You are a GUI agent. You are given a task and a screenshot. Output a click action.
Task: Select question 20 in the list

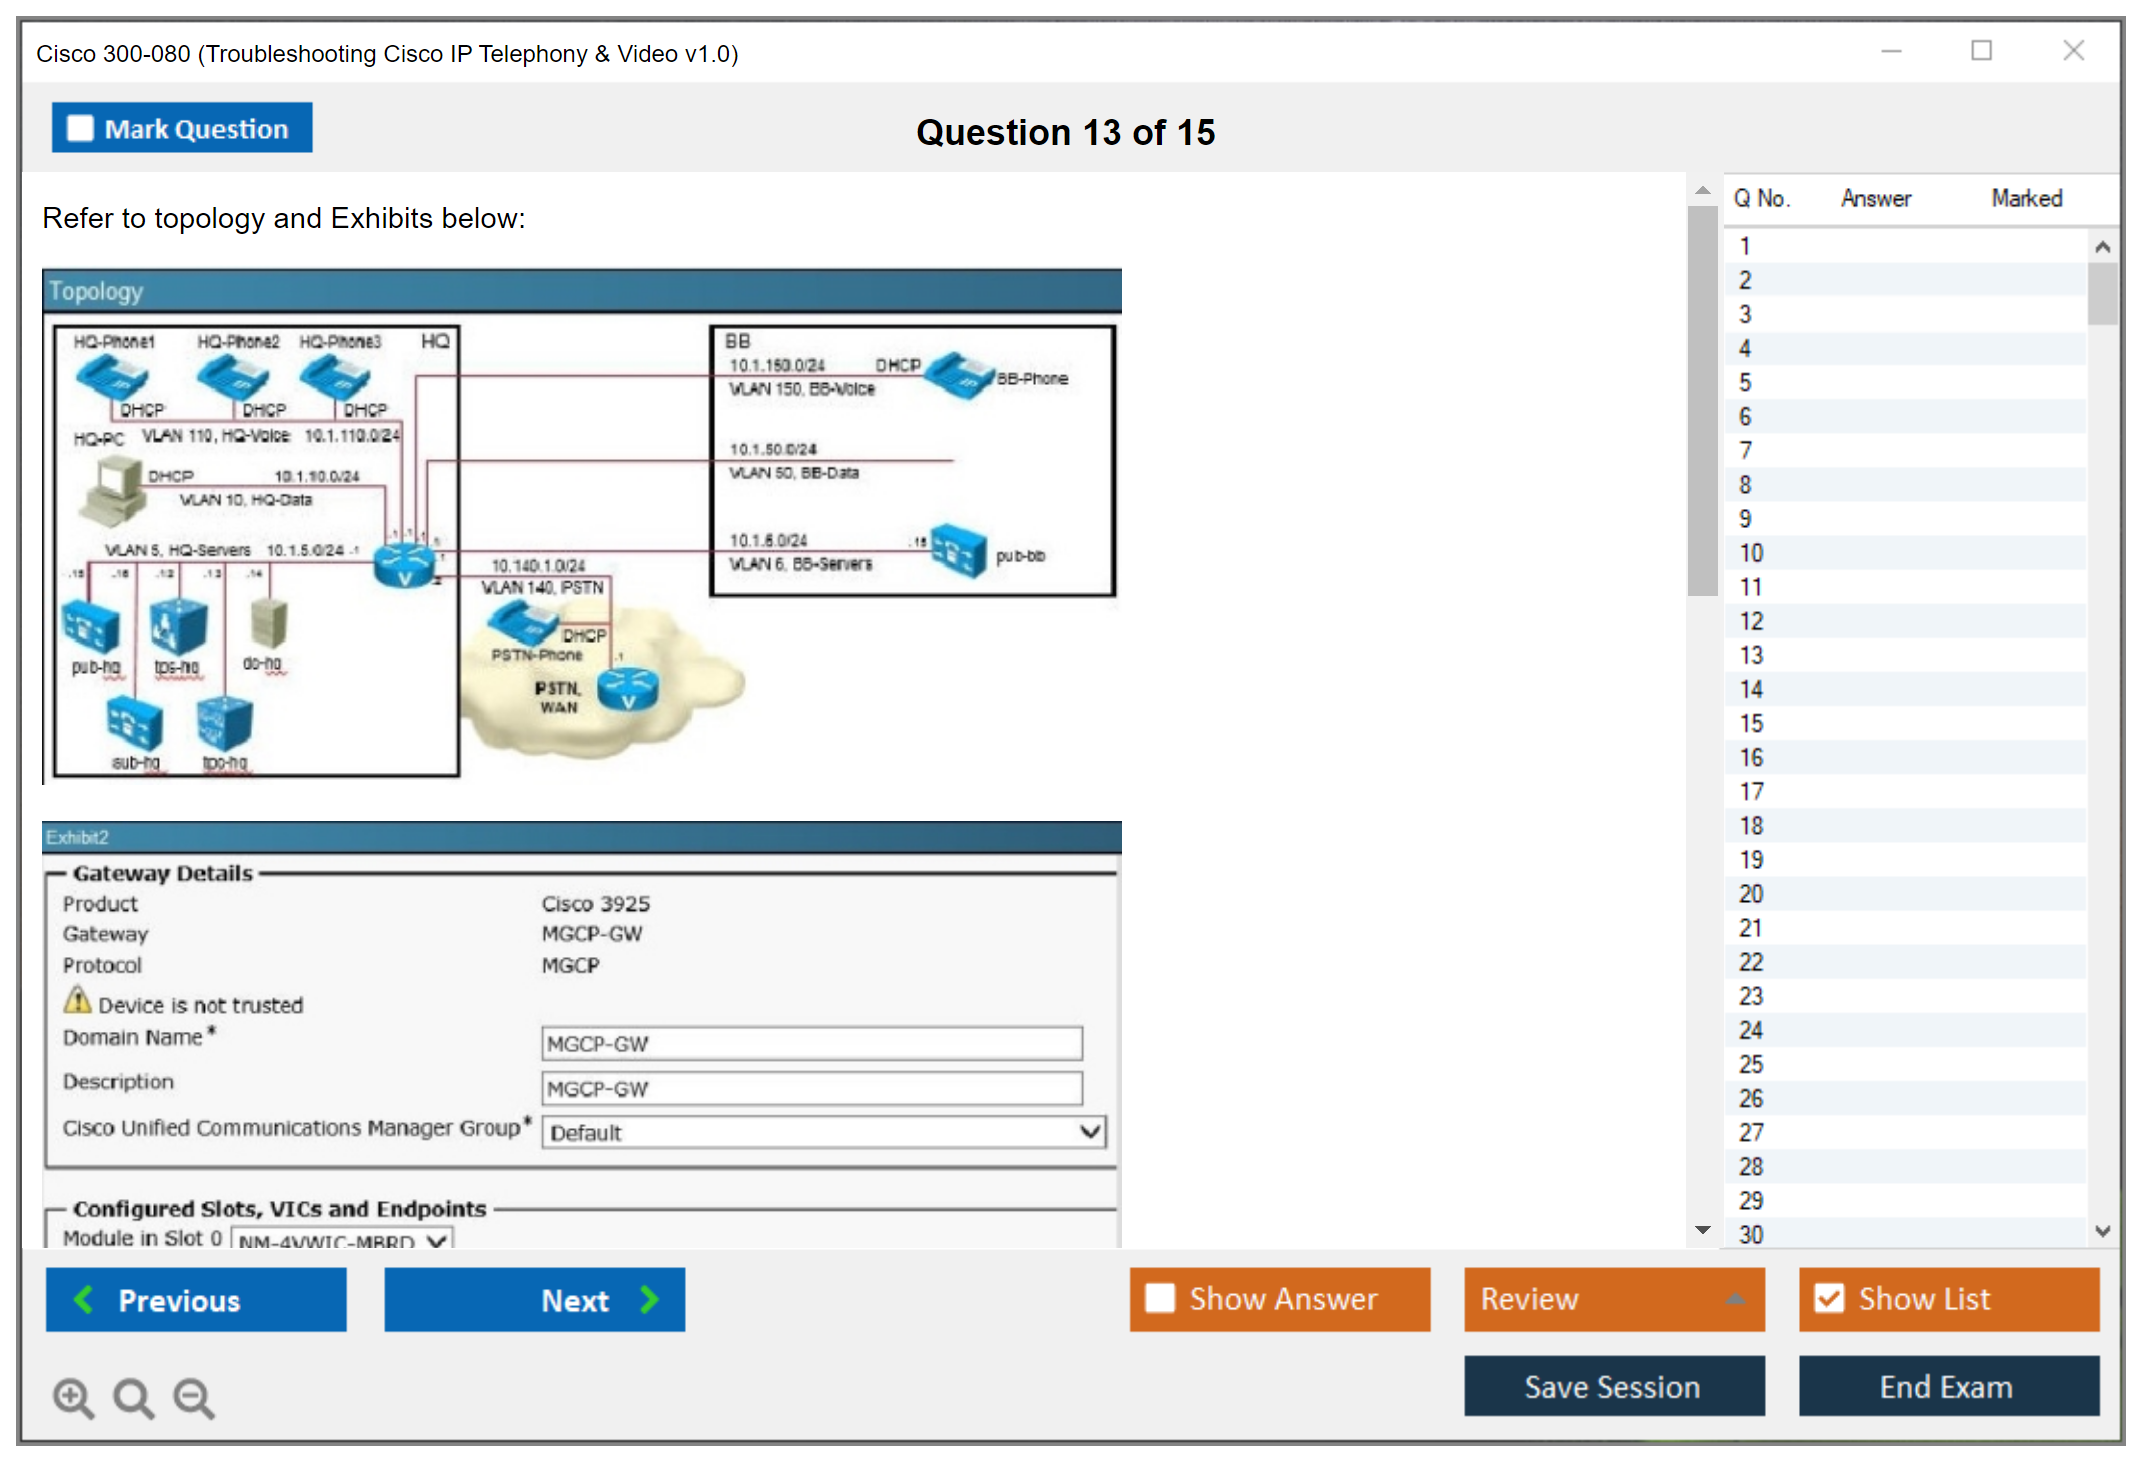(x=1750, y=894)
